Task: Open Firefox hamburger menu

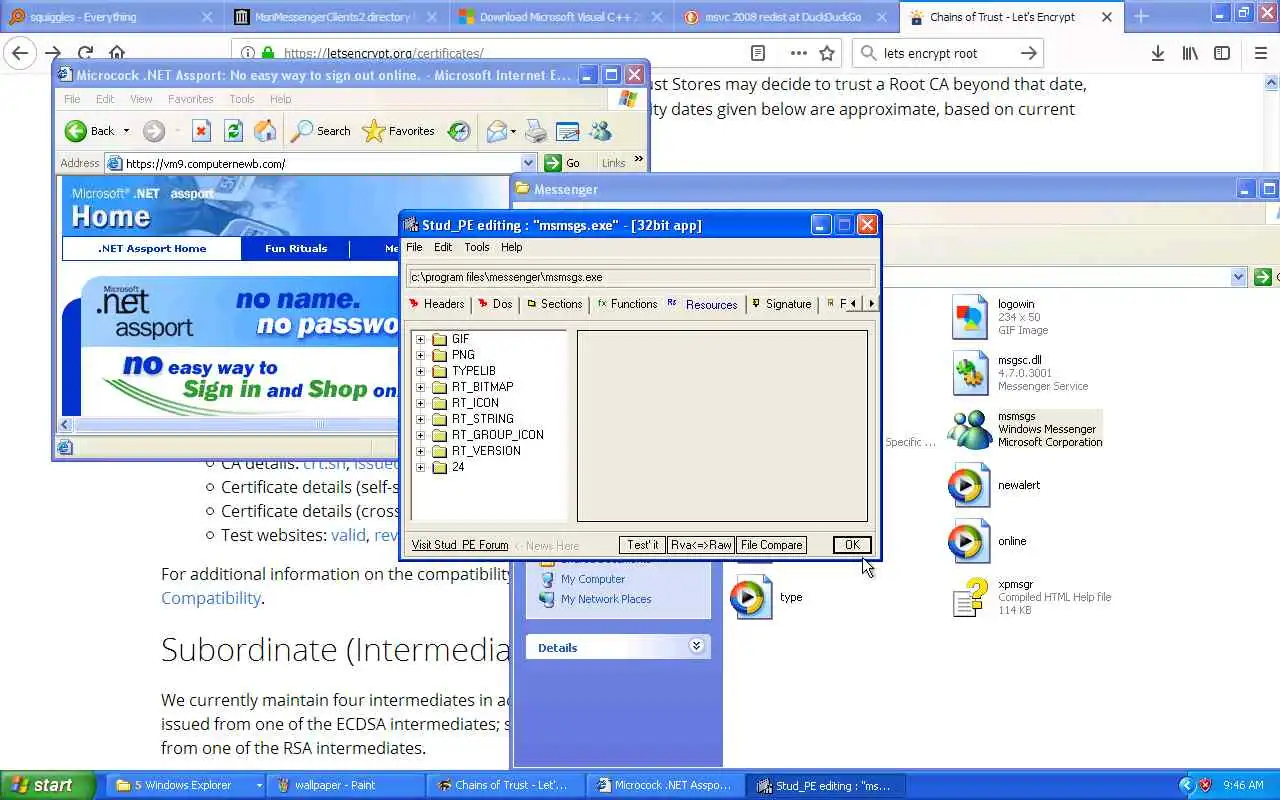Action: (1260, 54)
